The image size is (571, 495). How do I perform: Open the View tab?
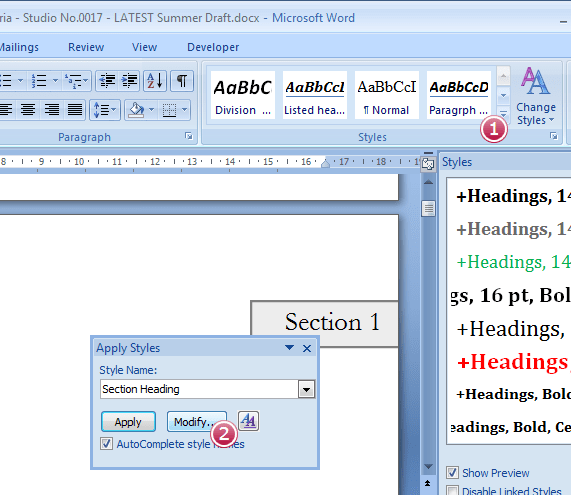[145, 47]
